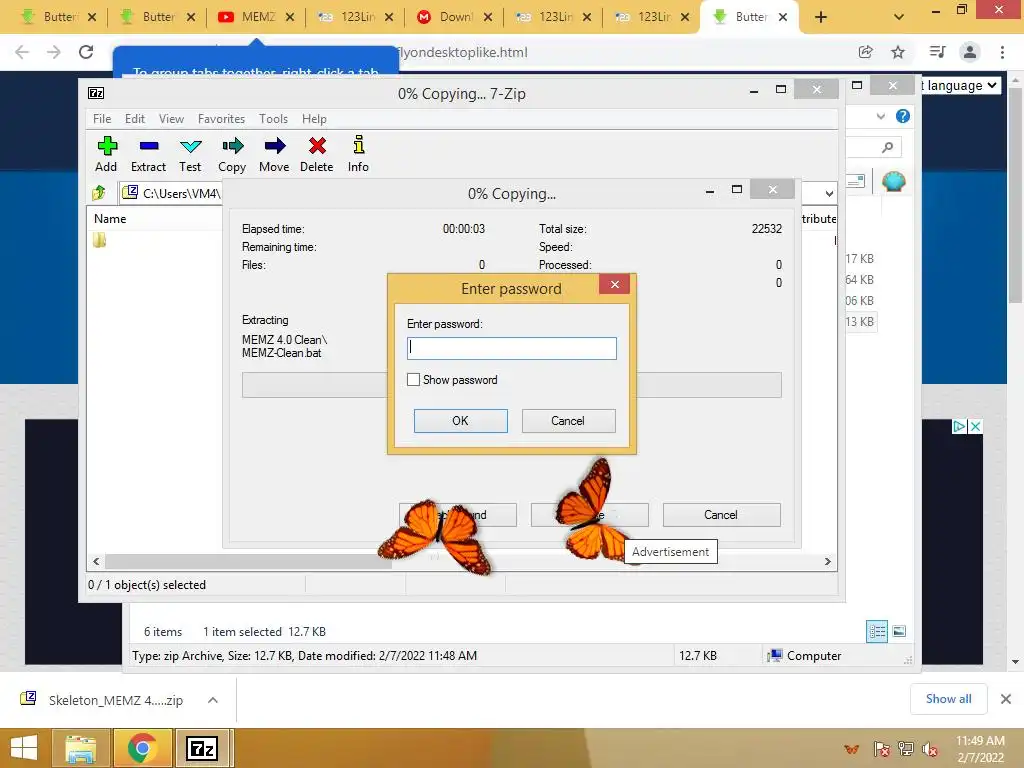Screen dimensions: 1024x768
Task: Click the Chrome share page icon
Action: [x=865, y=52]
